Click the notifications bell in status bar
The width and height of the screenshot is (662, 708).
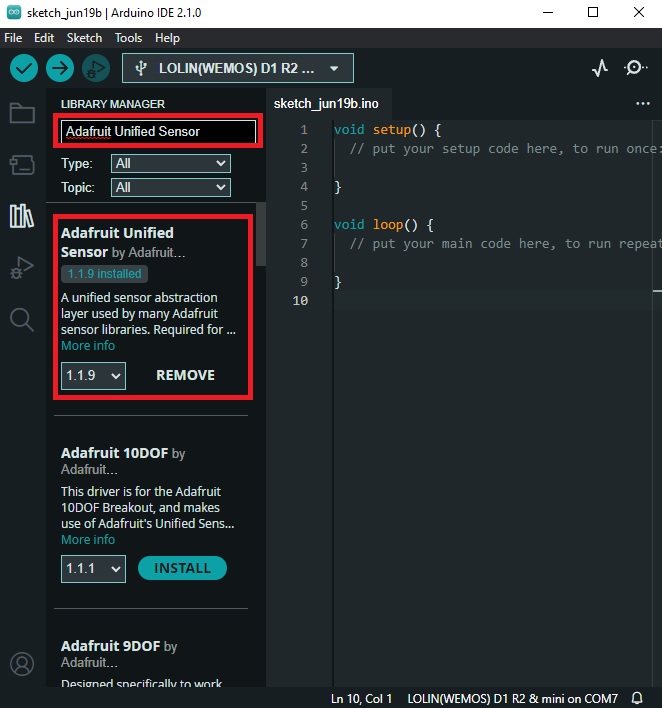click(637, 698)
